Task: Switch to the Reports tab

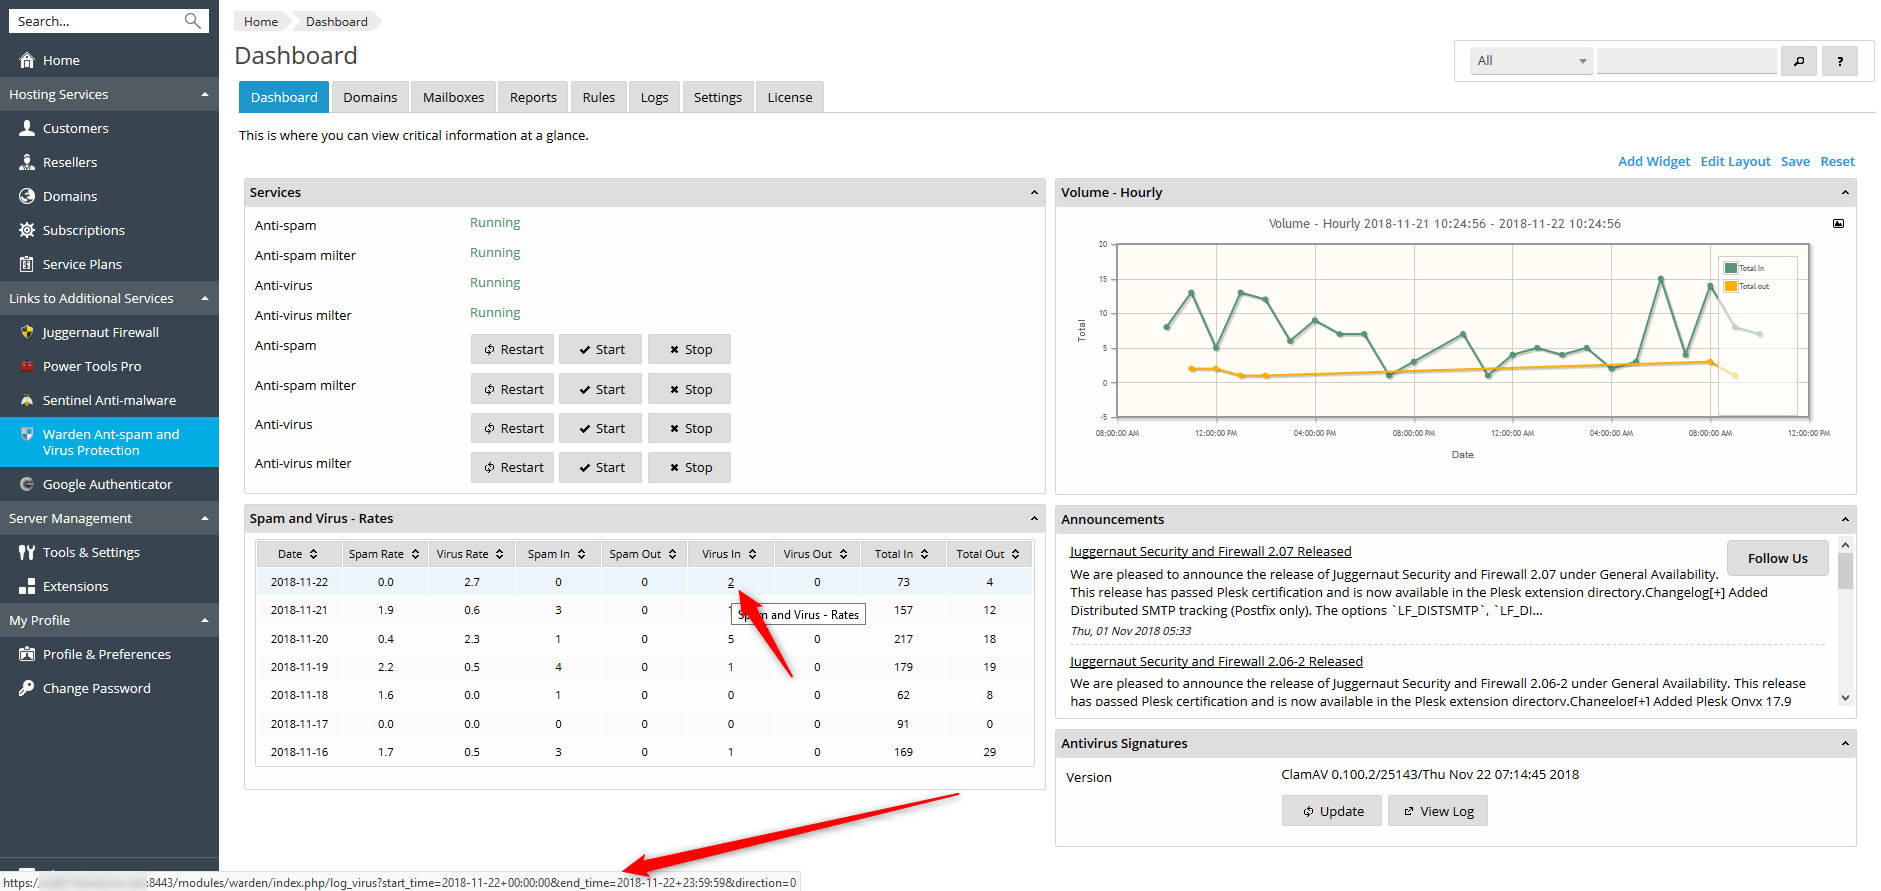Action: click(533, 97)
